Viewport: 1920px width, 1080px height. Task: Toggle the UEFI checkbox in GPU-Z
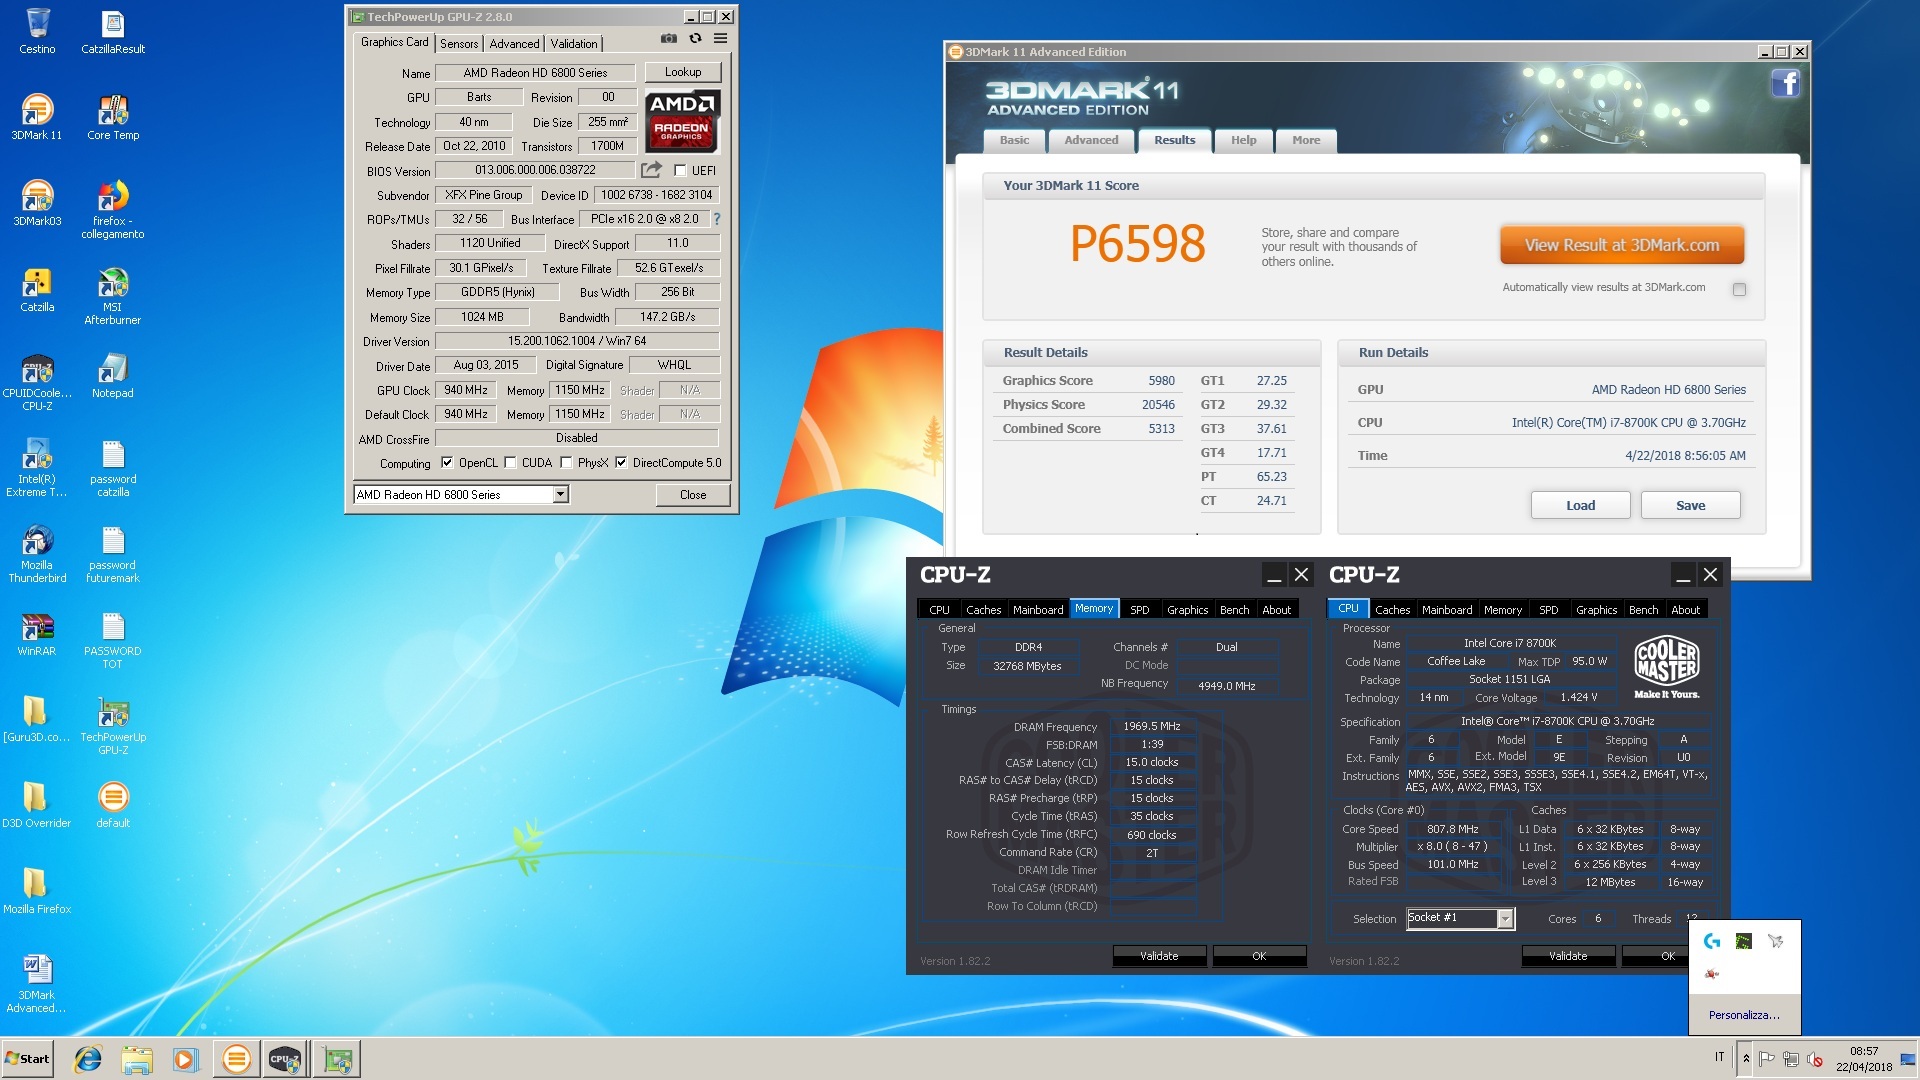tap(680, 171)
